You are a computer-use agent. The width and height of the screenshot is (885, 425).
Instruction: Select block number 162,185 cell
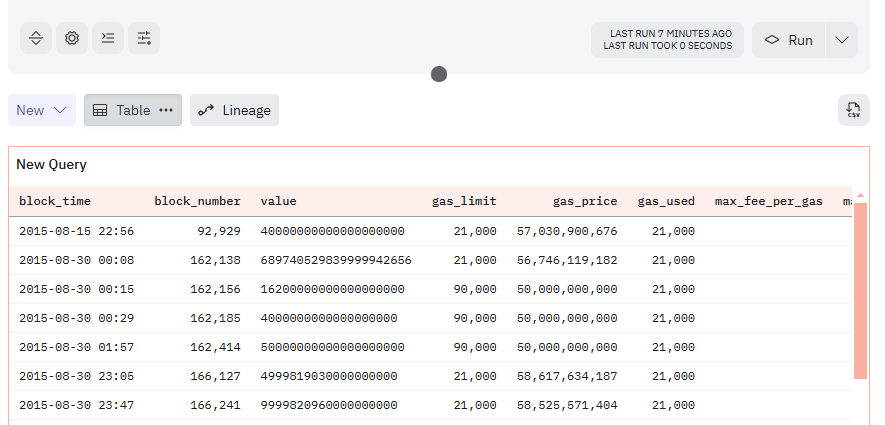(215, 318)
